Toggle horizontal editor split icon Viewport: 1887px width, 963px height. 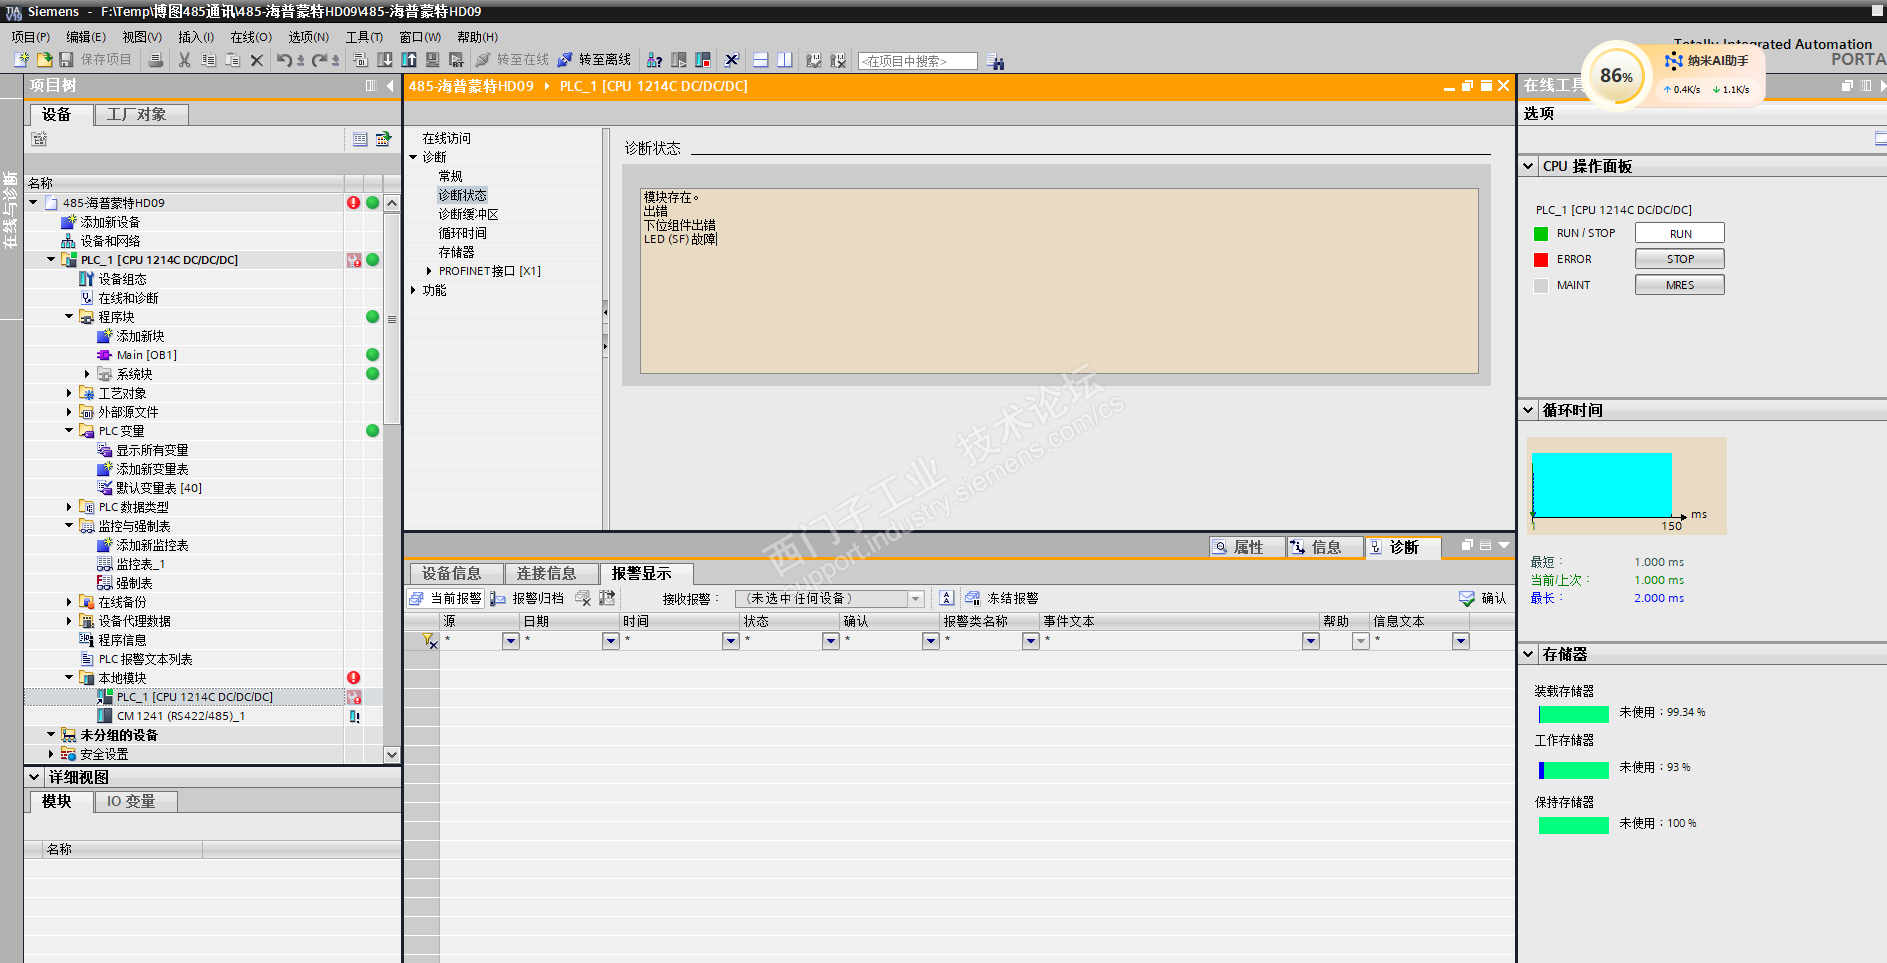coord(760,60)
